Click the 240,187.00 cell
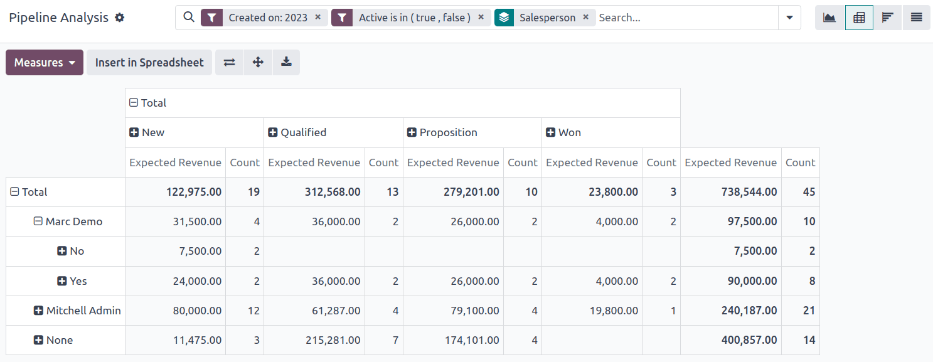This screenshot has width=933, height=362. 731,311
